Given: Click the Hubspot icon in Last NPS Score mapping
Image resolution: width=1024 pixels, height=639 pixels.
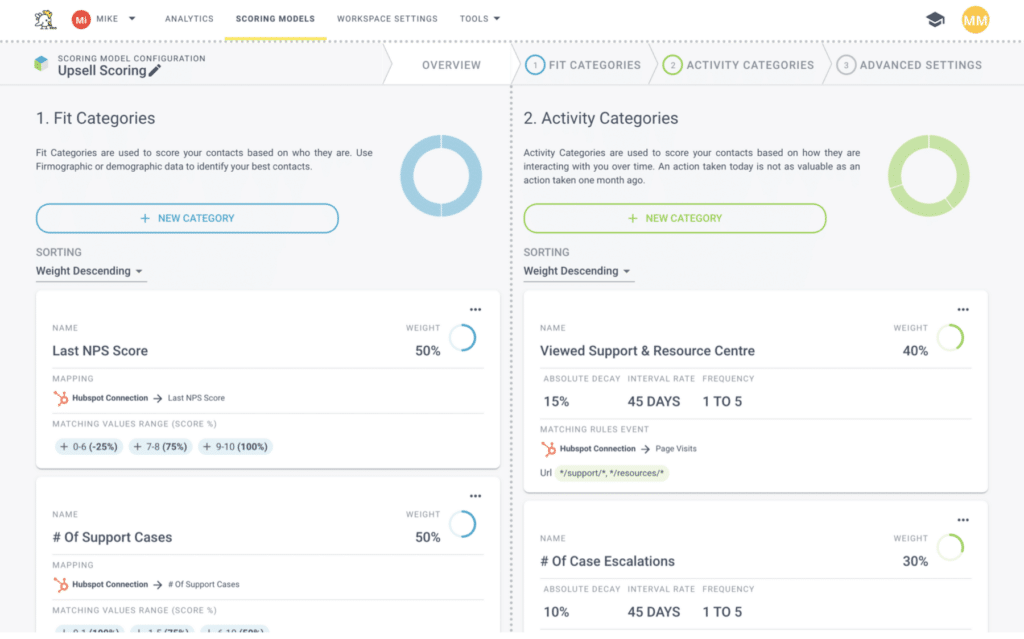Looking at the screenshot, I should pos(61,398).
